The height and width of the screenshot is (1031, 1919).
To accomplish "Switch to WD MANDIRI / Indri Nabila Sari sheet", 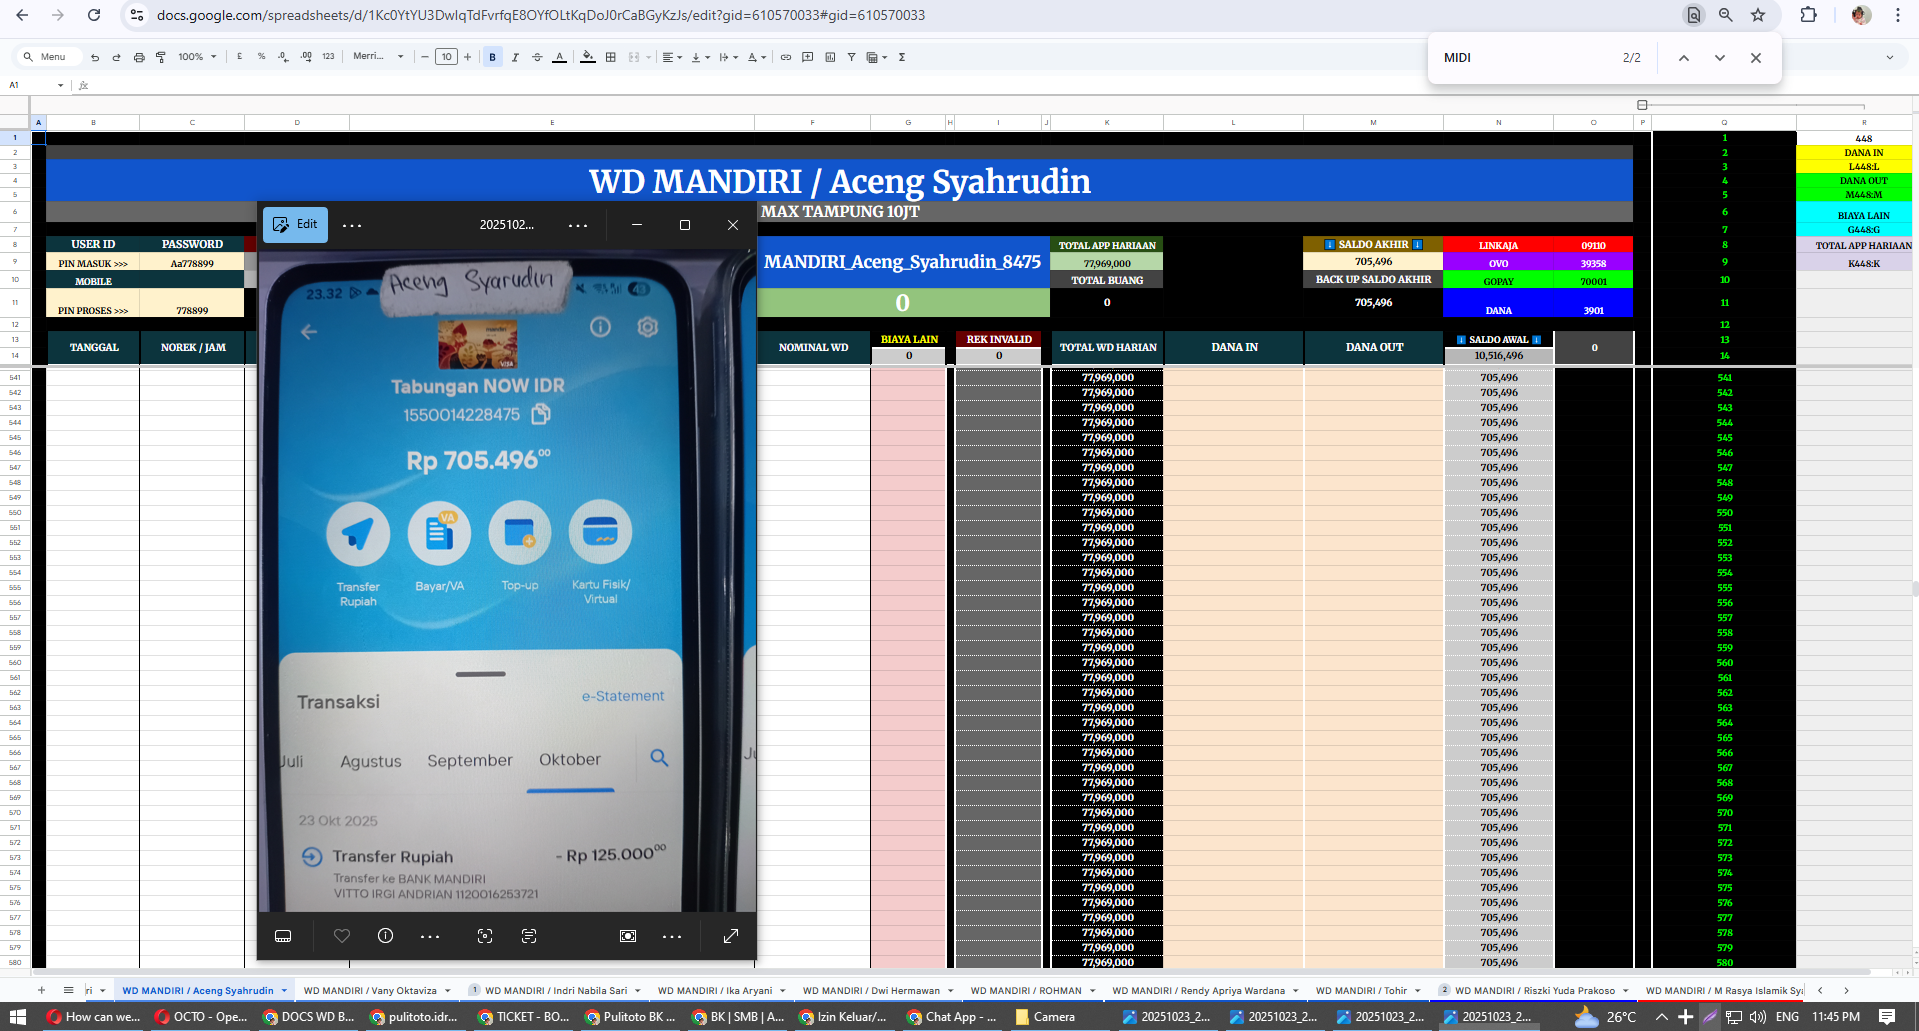I will 556,990.
